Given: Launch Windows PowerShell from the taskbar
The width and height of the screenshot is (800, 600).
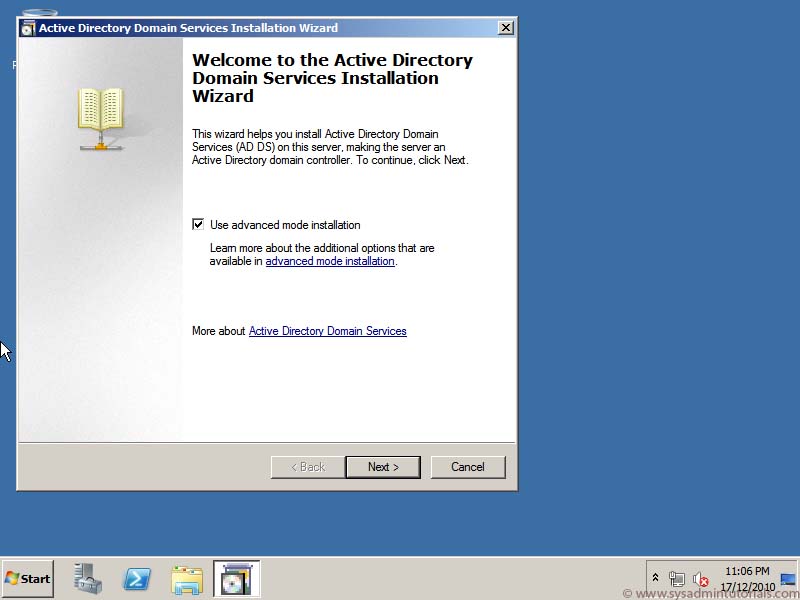Looking at the screenshot, I should tap(137, 578).
